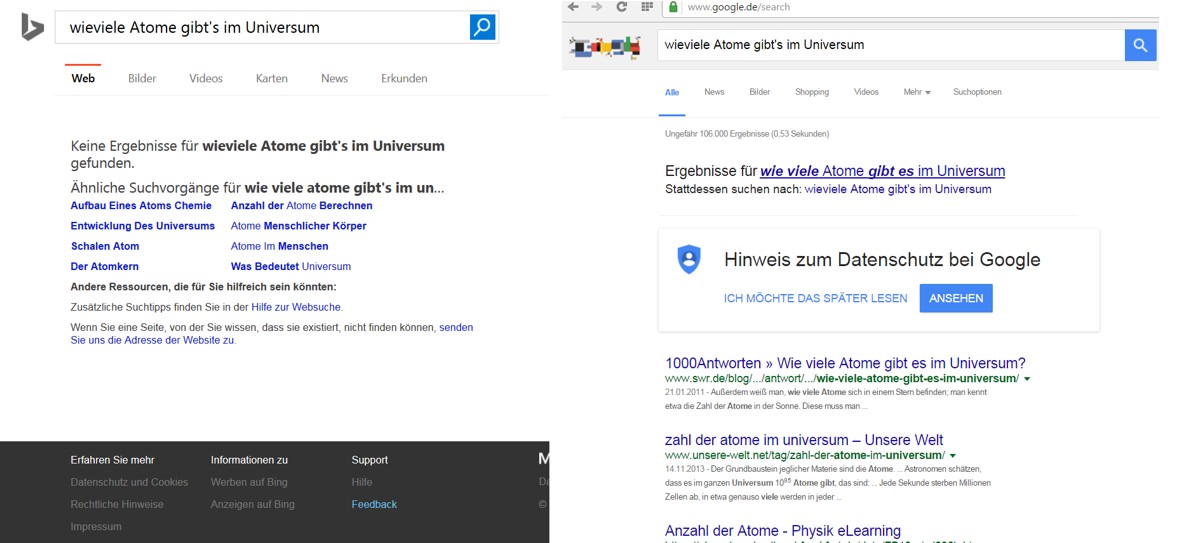Search instead for original 'wieviele Atome gibt's' link
Viewport: 1200px width, 543px height.
click(x=898, y=189)
